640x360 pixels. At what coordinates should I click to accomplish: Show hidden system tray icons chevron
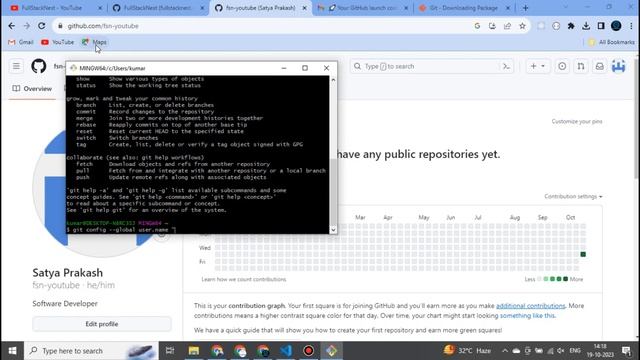click(x=504, y=351)
